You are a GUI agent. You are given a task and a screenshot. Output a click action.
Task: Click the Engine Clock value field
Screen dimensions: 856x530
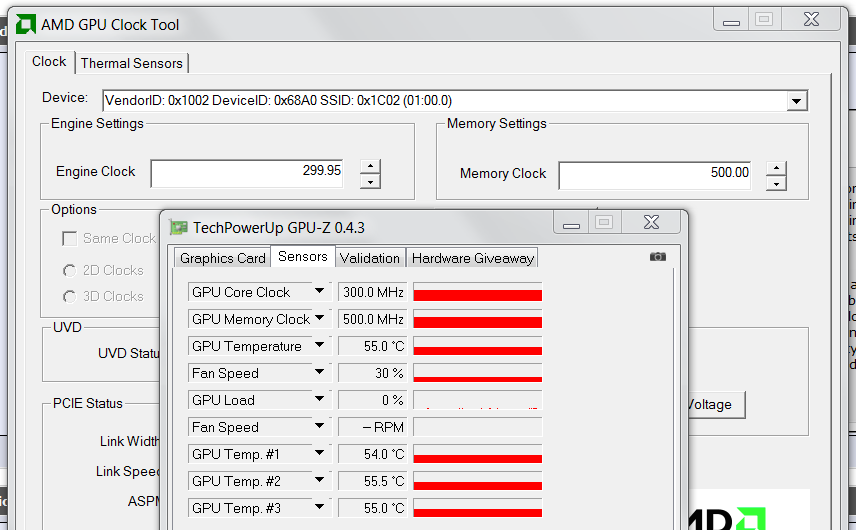coord(247,174)
